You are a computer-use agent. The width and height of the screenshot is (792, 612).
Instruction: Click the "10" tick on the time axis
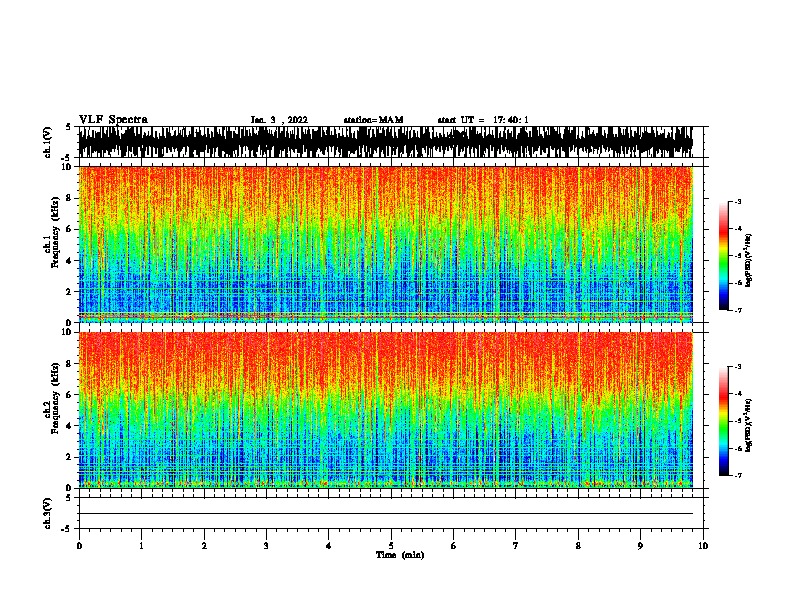tap(703, 546)
